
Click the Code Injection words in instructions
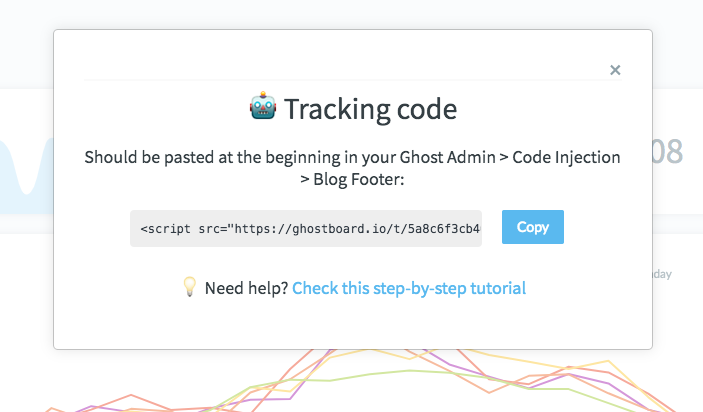[x=566, y=157]
